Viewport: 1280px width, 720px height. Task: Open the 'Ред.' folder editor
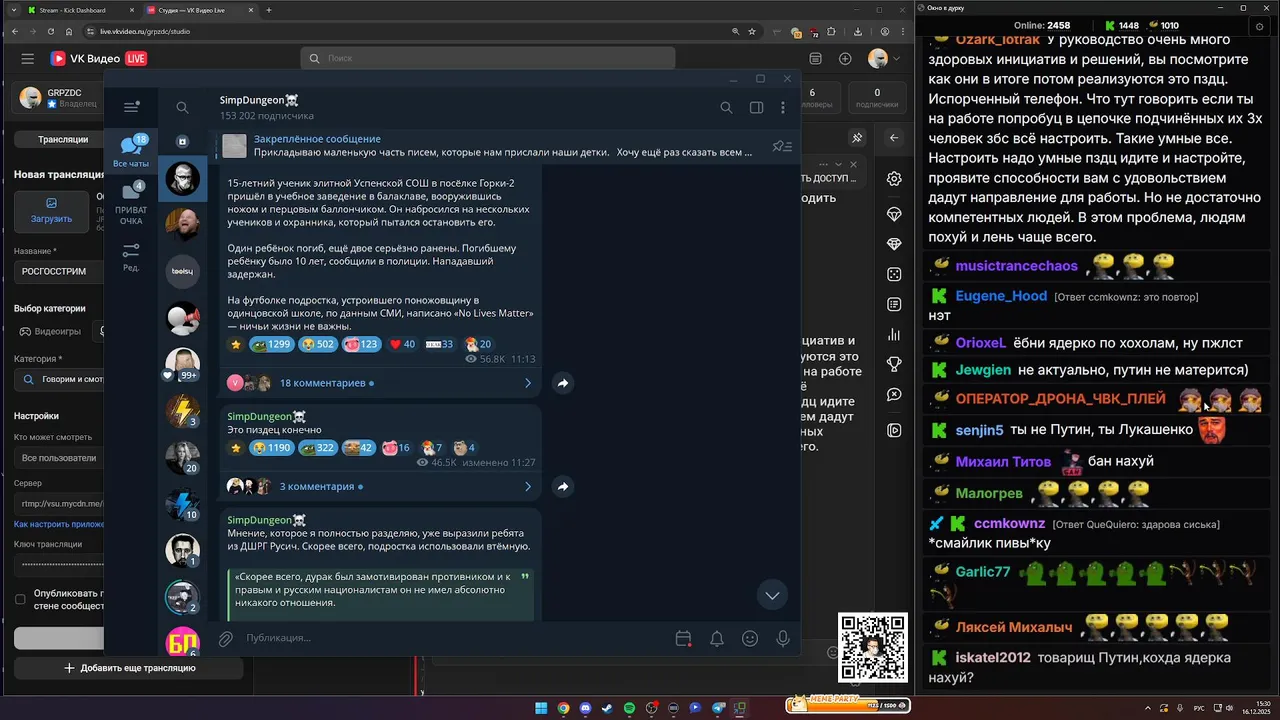(131, 257)
